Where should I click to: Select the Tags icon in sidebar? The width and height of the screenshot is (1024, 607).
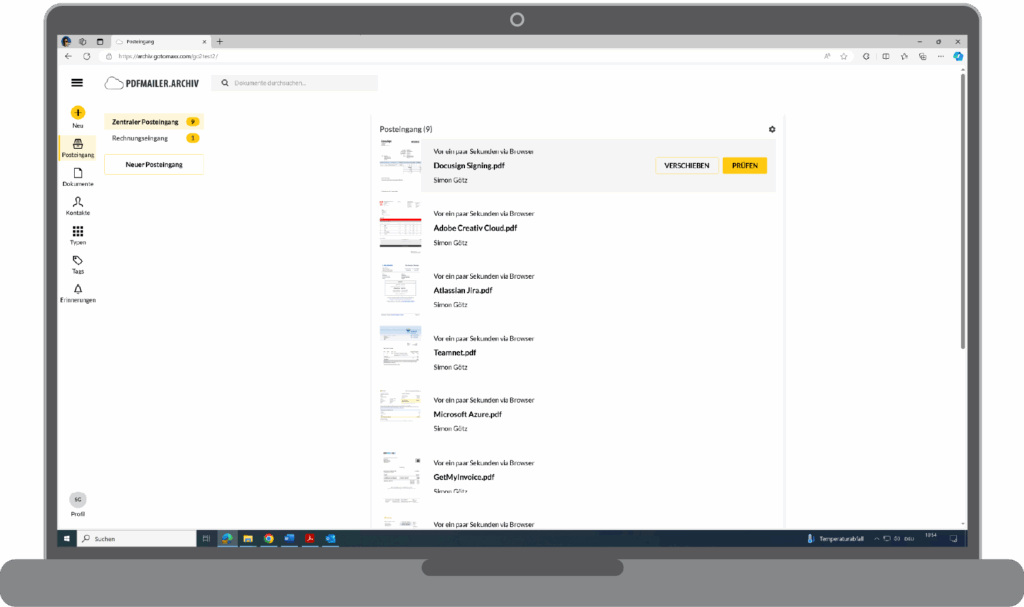click(x=78, y=260)
